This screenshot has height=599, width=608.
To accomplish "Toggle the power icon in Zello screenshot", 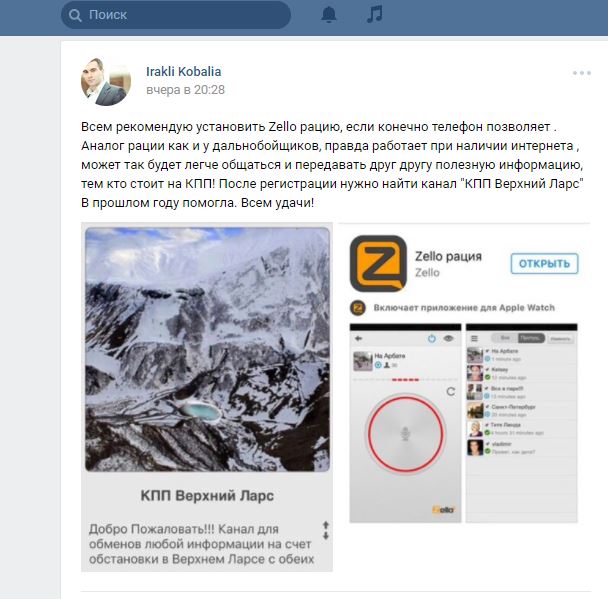I will coord(432,339).
